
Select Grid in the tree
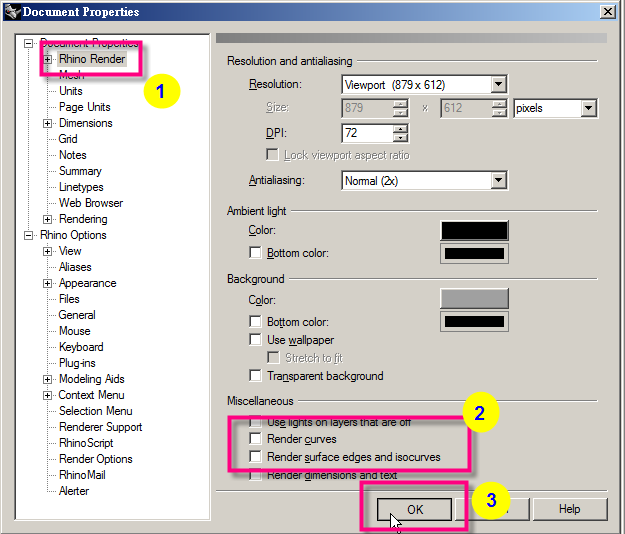coord(68,139)
